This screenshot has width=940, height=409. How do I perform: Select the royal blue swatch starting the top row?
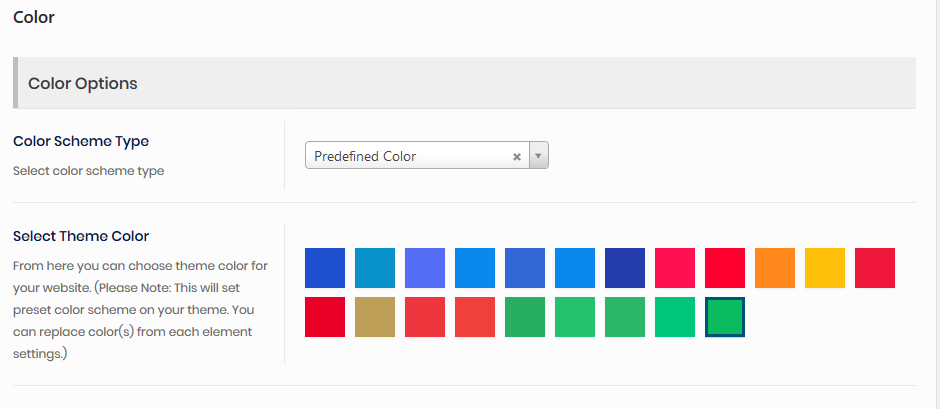click(x=325, y=268)
